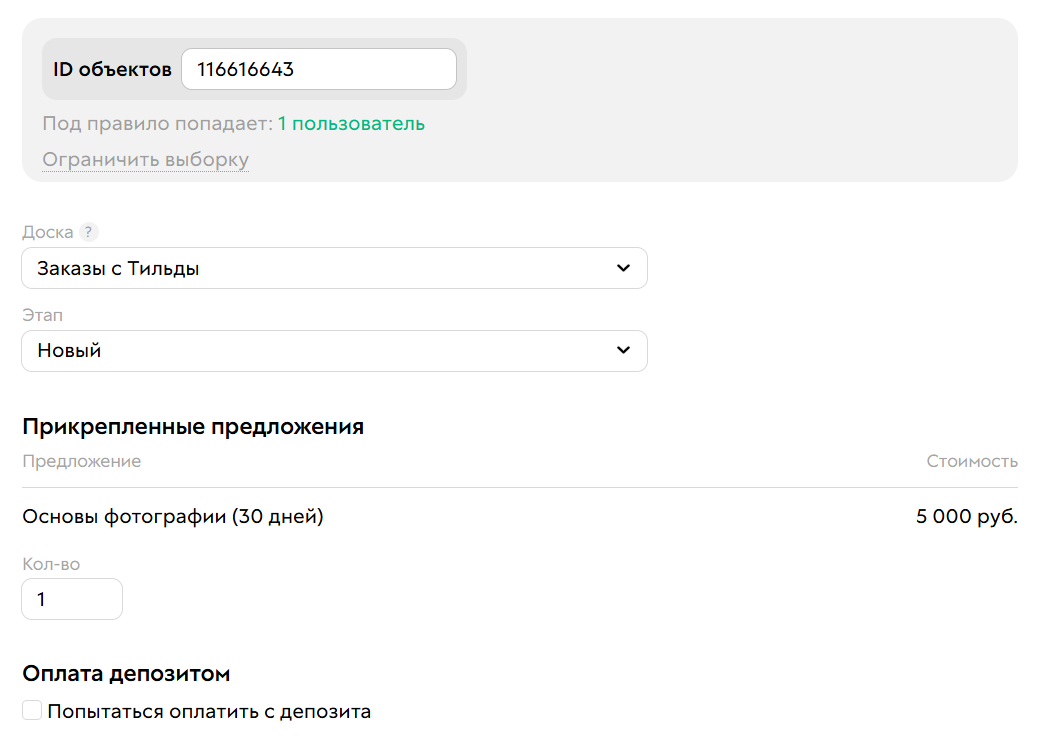This screenshot has width=1045, height=747.
Task: Select the ID объектов input field
Action: pyautogui.click(x=318, y=68)
